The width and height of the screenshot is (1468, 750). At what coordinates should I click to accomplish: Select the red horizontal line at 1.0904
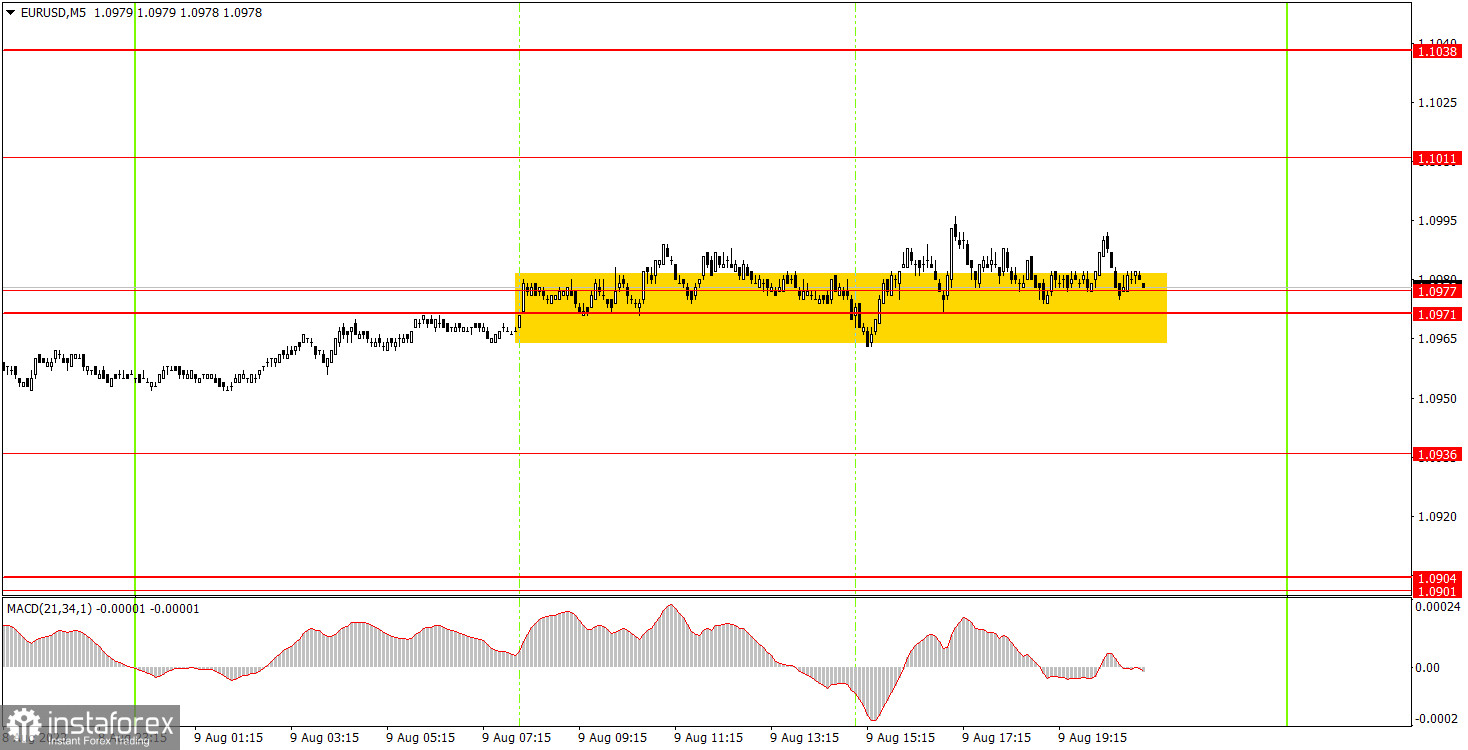click(705, 577)
